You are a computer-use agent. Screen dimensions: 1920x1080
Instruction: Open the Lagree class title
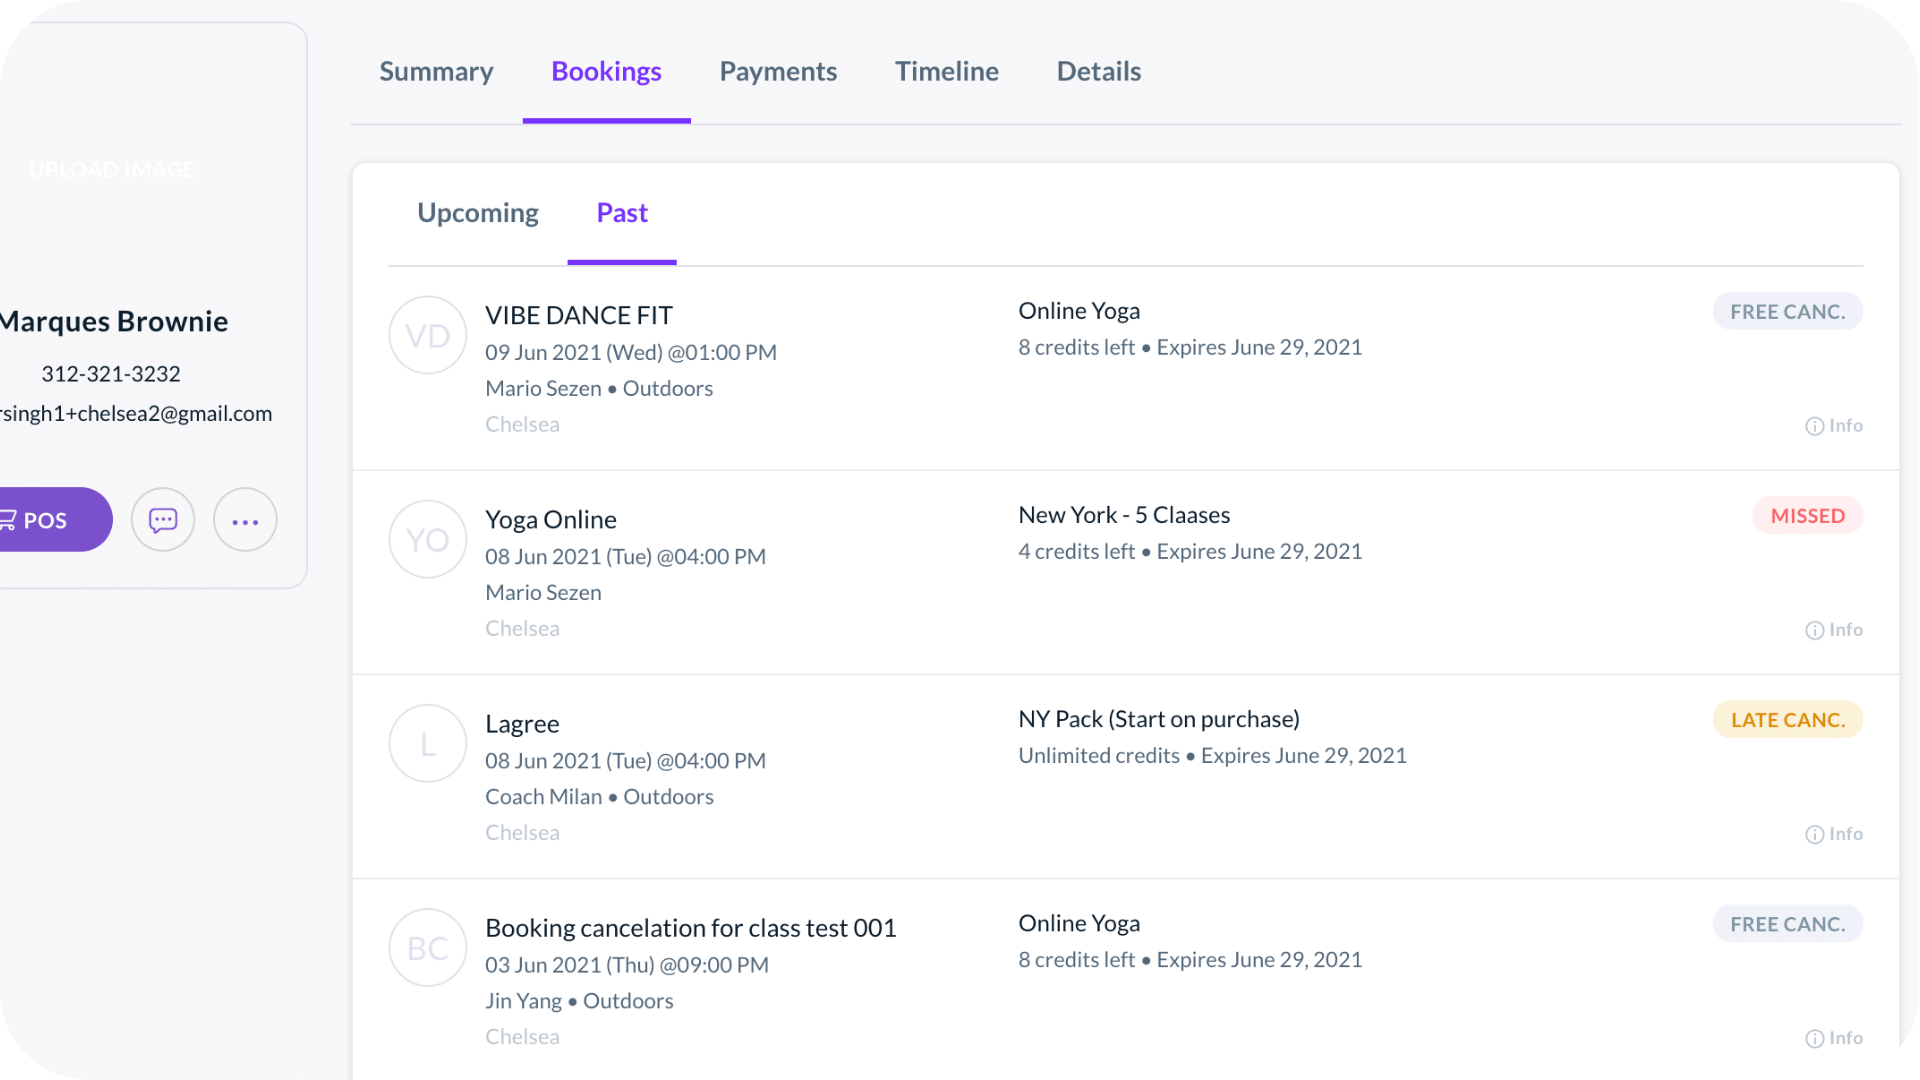(522, 724)
